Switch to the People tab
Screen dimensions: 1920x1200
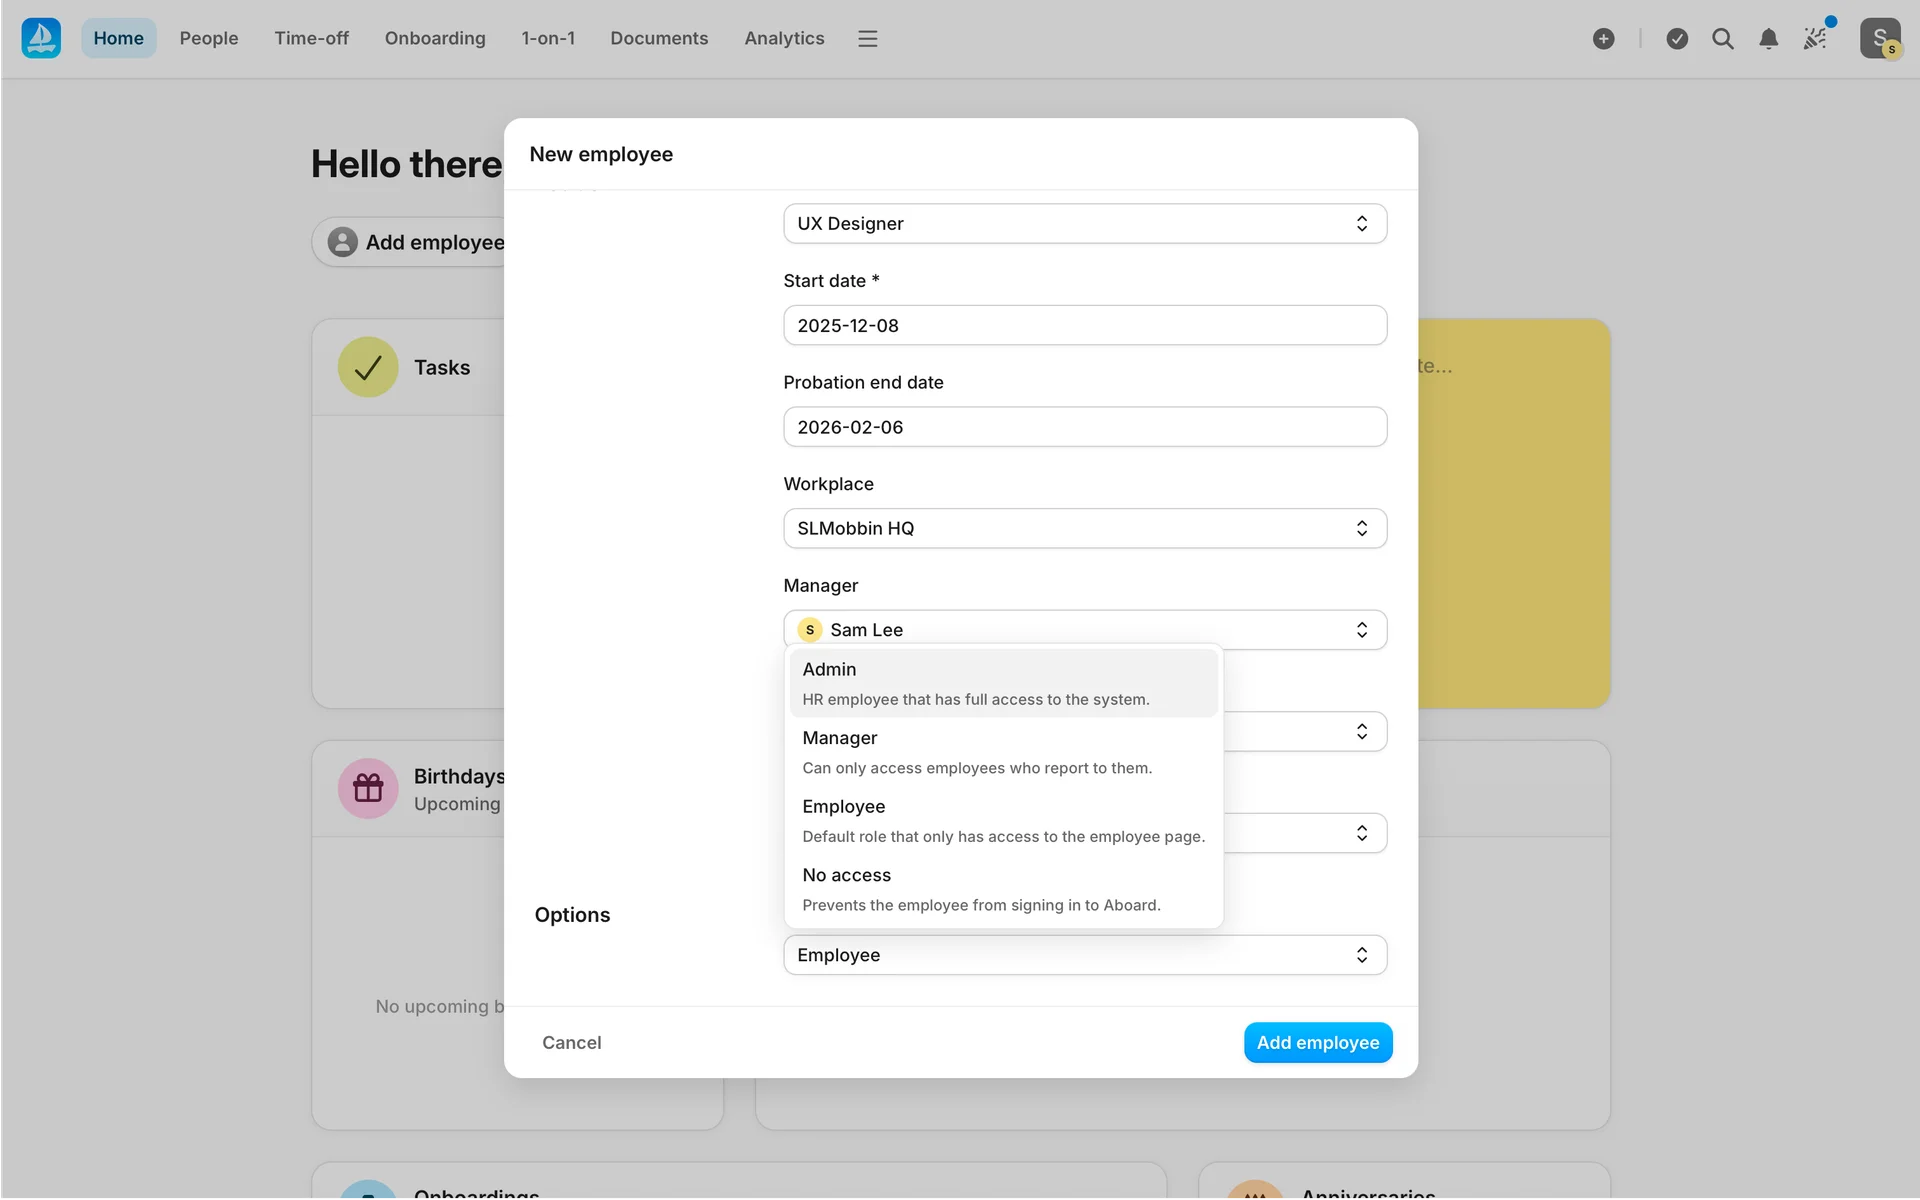pyautogui.click(x=209, y=39)
